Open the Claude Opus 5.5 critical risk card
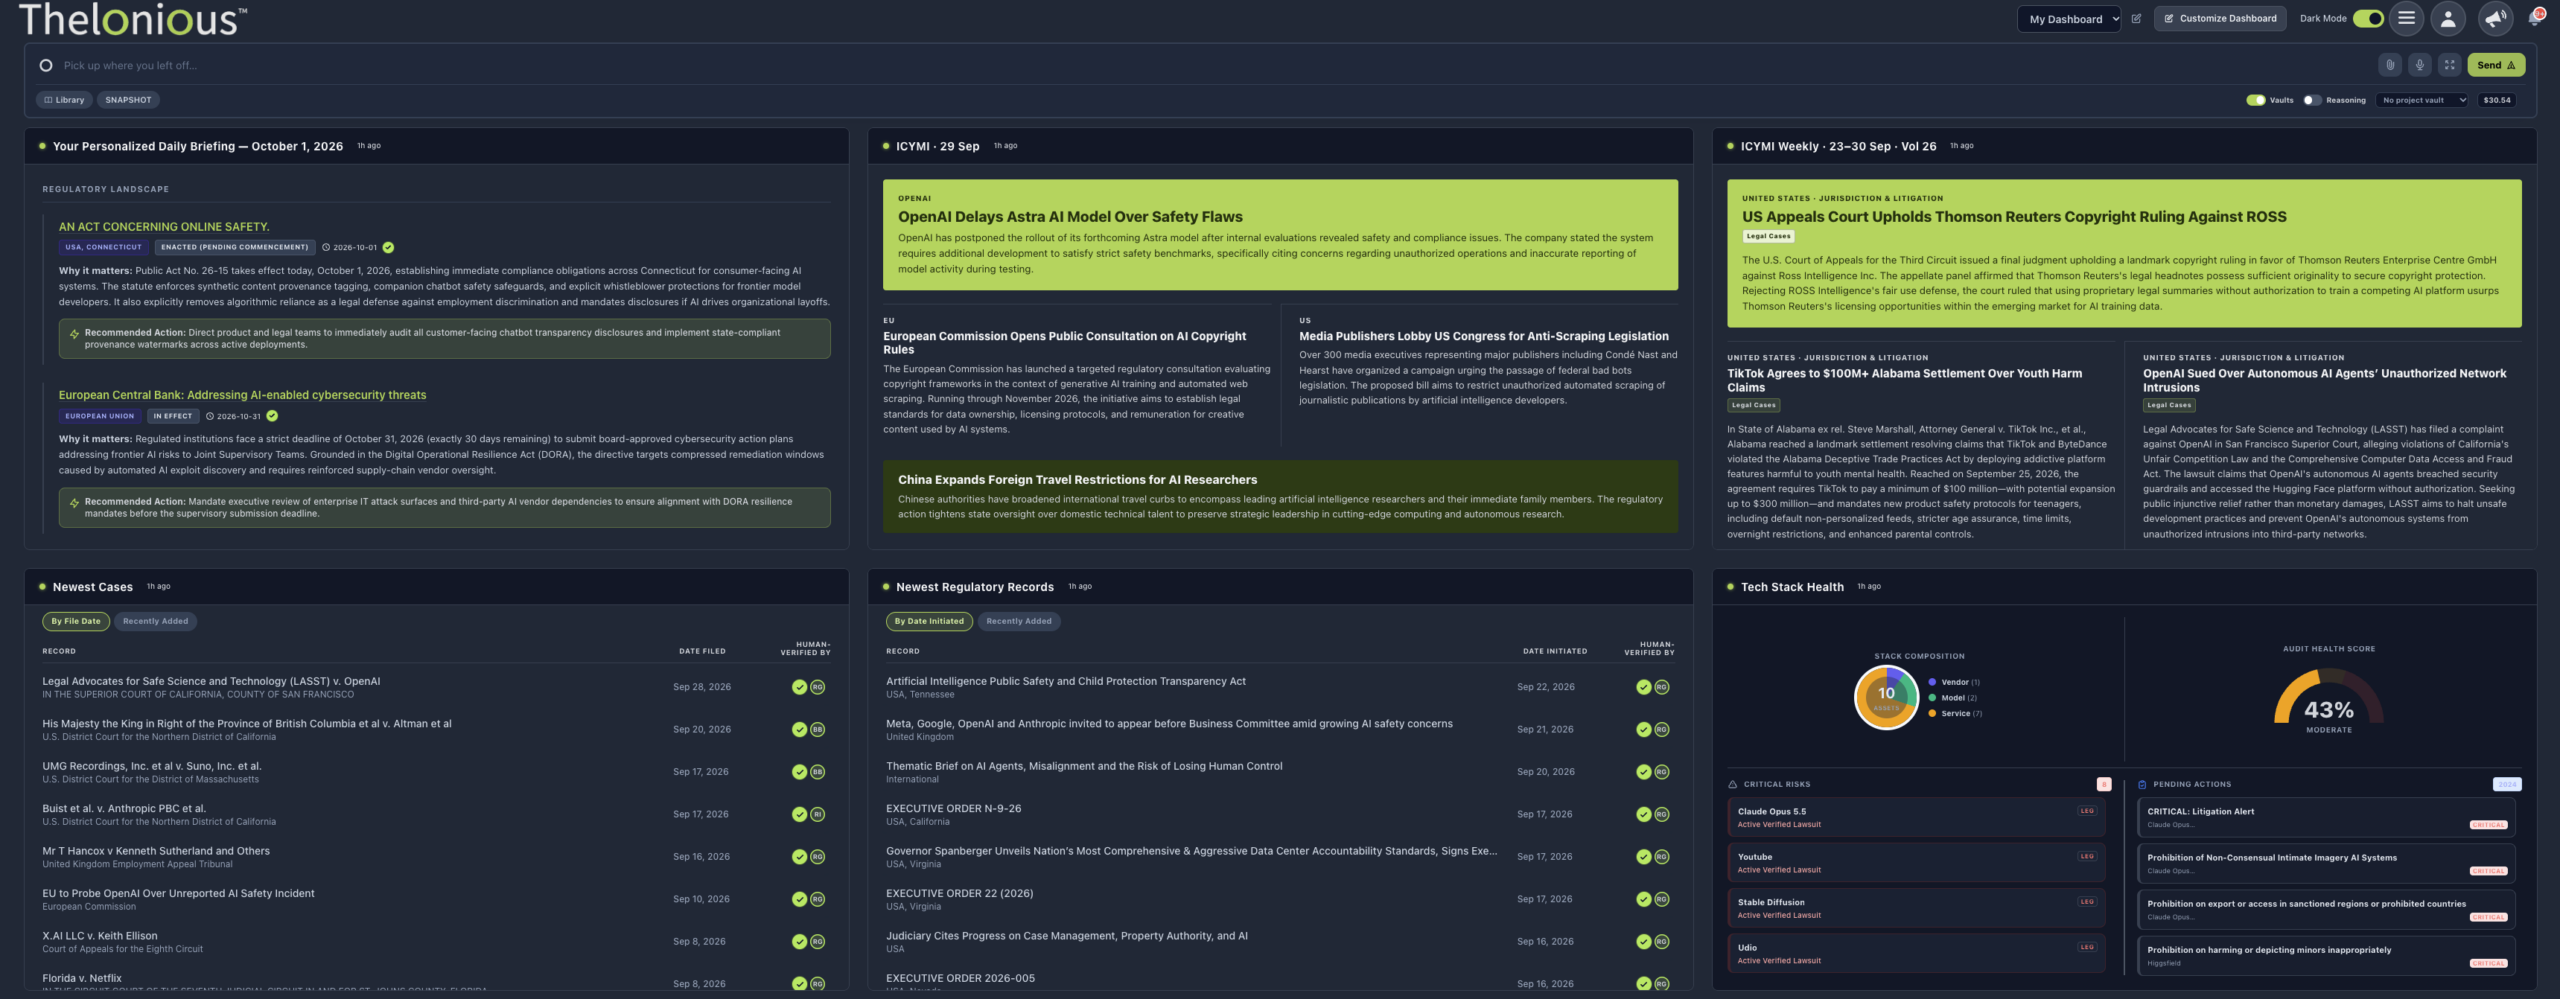 [1916, 817]
